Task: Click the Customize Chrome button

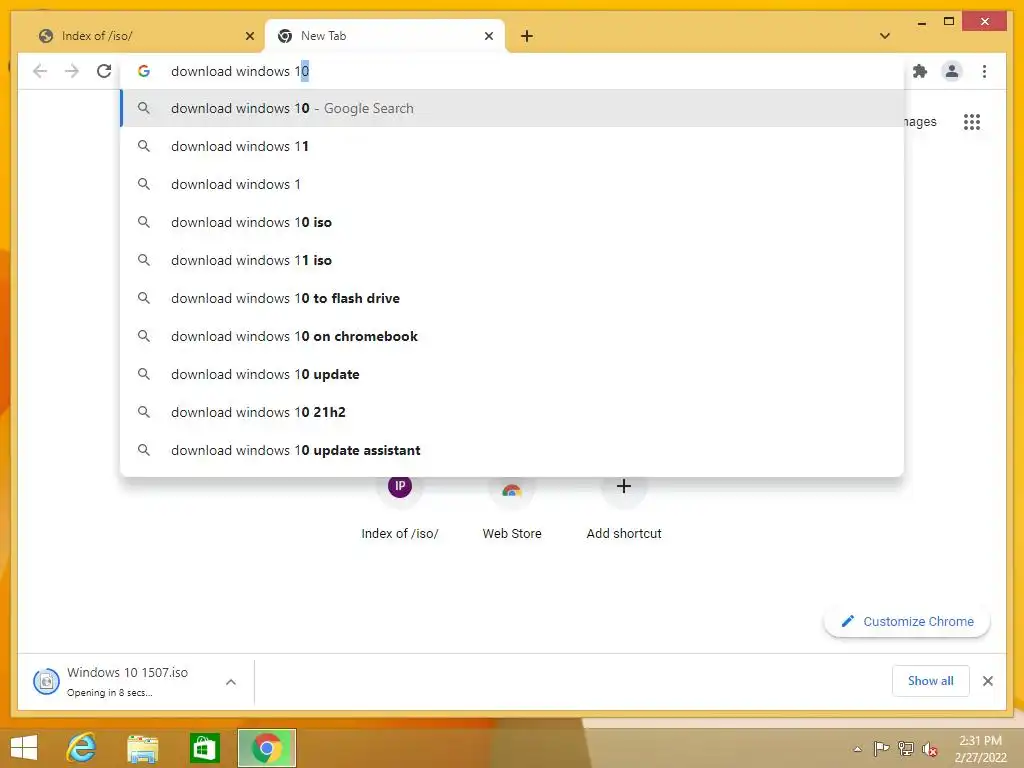Action: click(907, 622)
